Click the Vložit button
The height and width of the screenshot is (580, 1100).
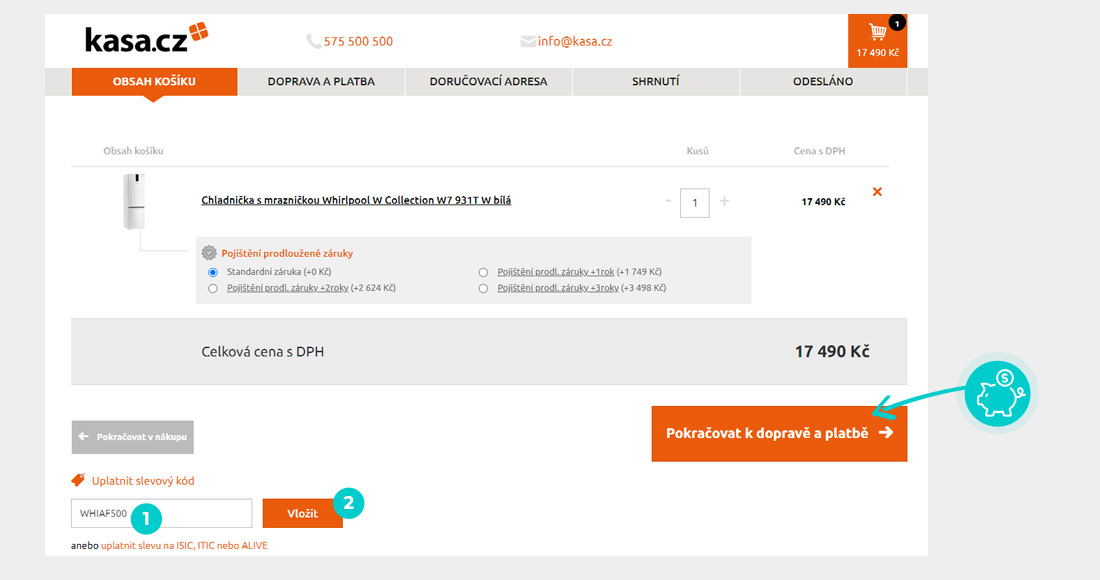[302, 513]
